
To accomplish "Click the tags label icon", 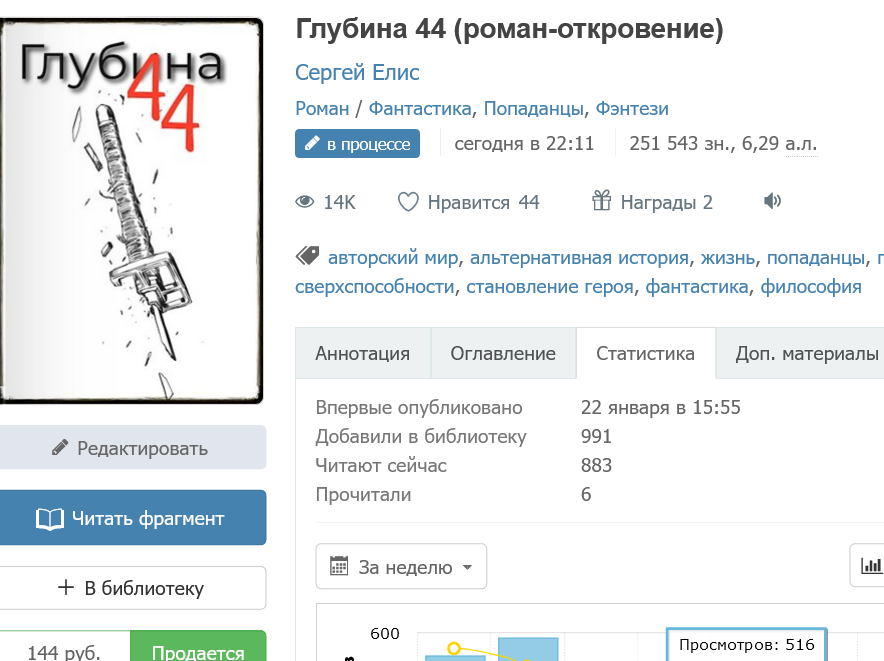I will 307,256.
